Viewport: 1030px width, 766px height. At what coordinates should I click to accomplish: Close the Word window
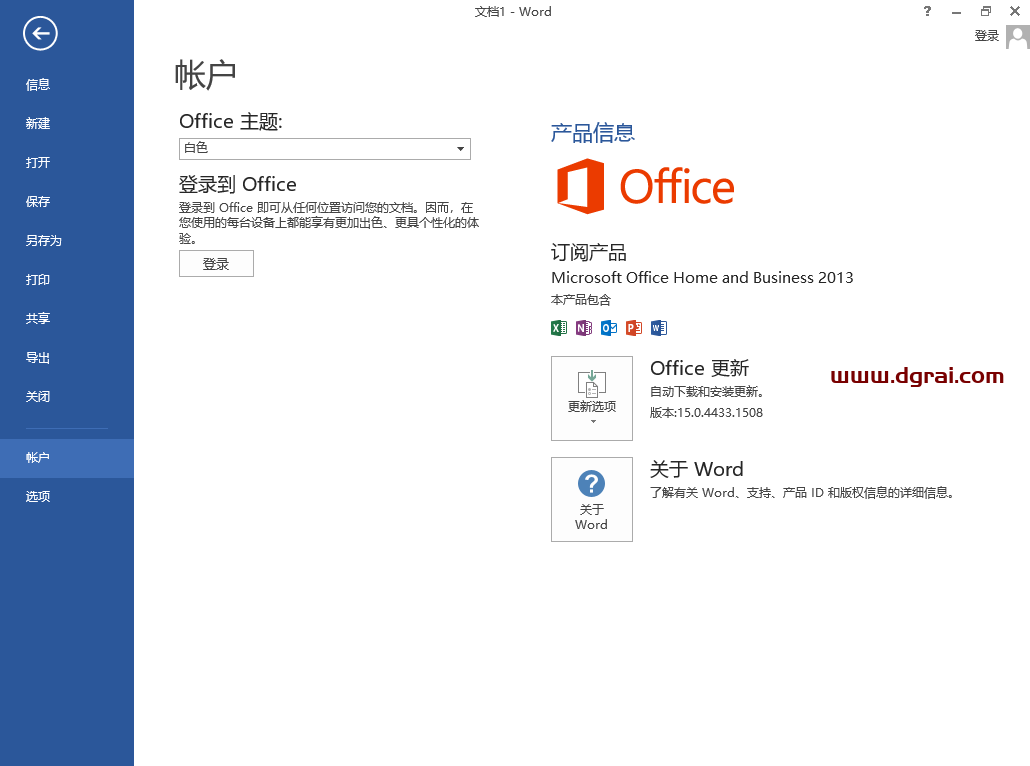(x=1014, y=11)
